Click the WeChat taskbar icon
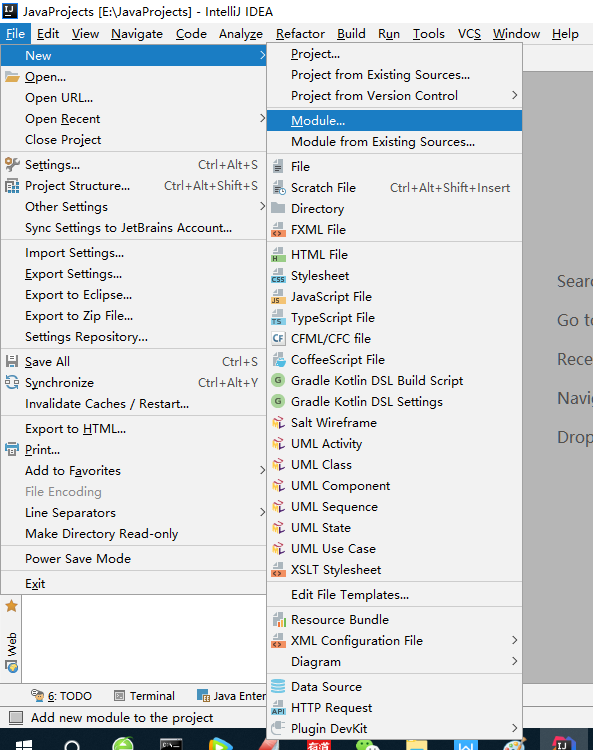This screenshot has height=750, width=593. click(367, 745)
